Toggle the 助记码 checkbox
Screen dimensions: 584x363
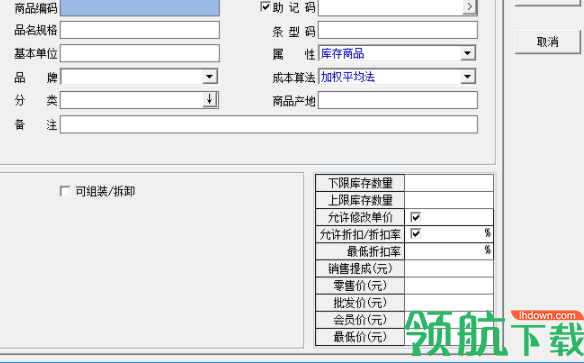tap(265, 7)
